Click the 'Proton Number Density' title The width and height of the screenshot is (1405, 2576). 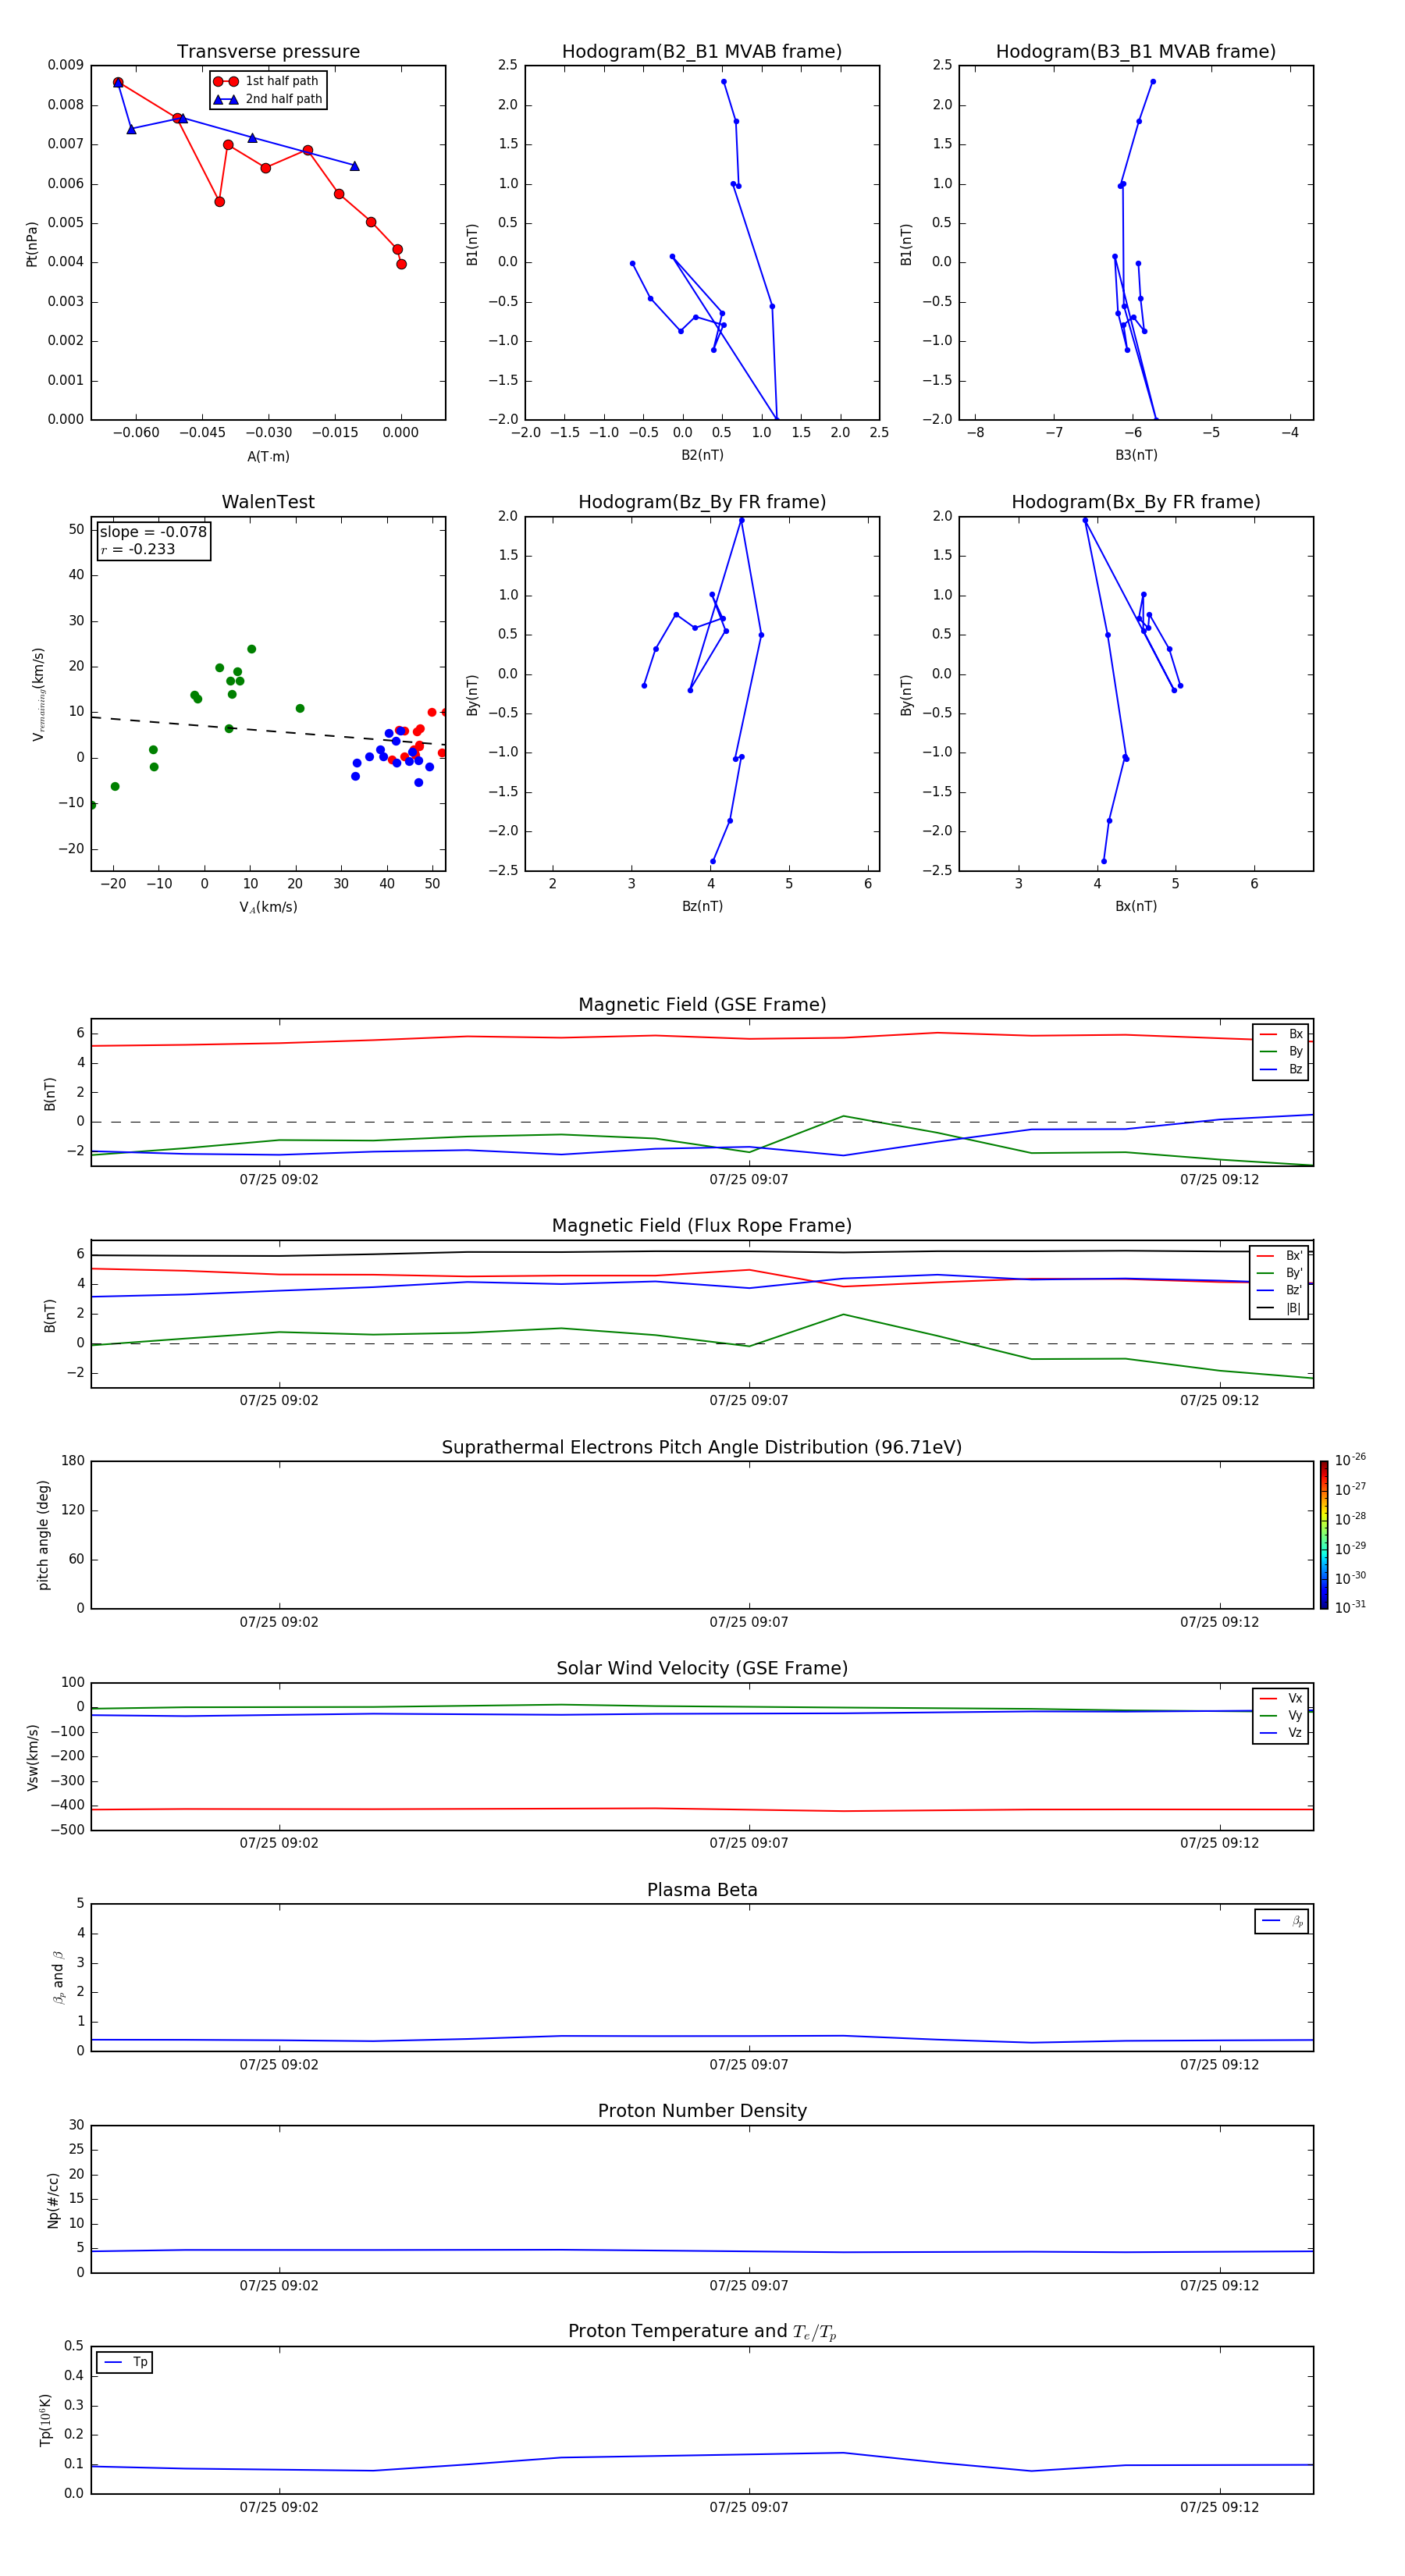pos(702,2111)
